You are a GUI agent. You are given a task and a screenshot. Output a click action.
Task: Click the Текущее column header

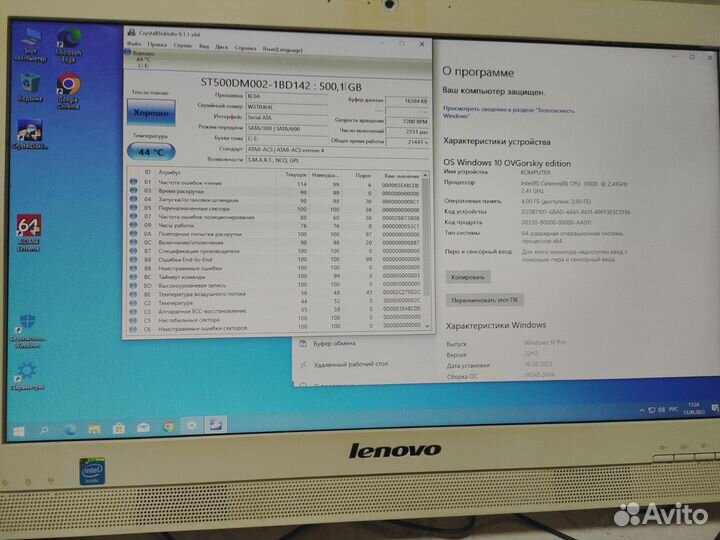296,175
